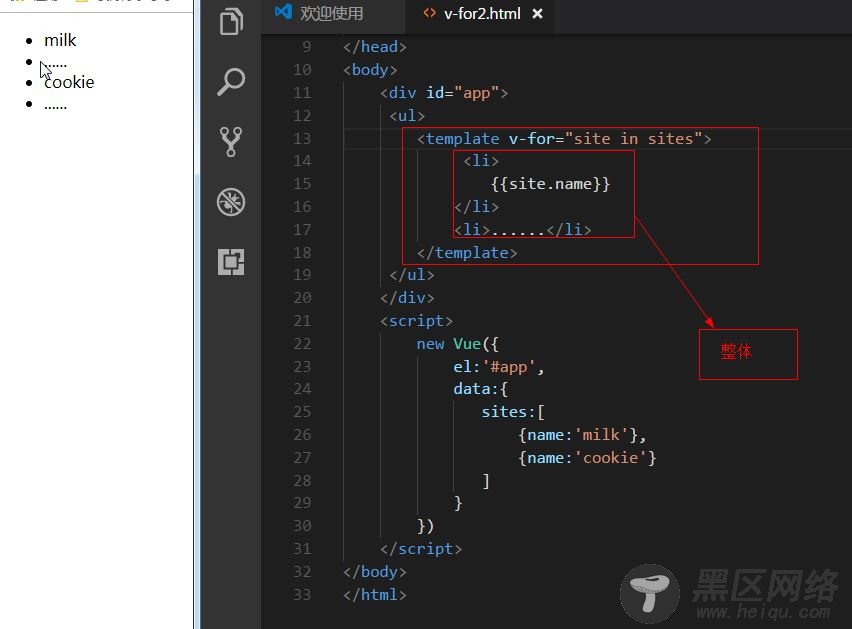Click the {{site.name}} expression
Viewport: 852px width, 629px height.
click(x=550, y=184)
